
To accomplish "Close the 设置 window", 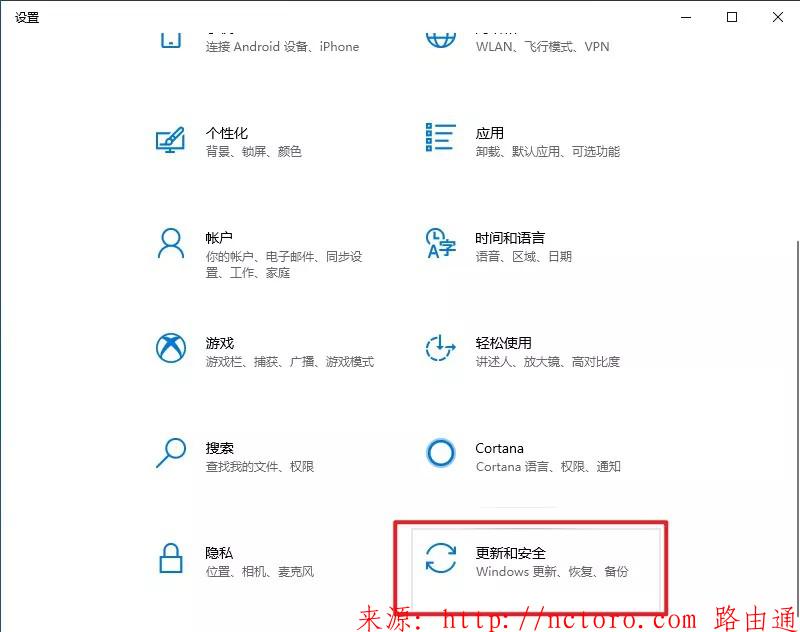I will (778, 17).
